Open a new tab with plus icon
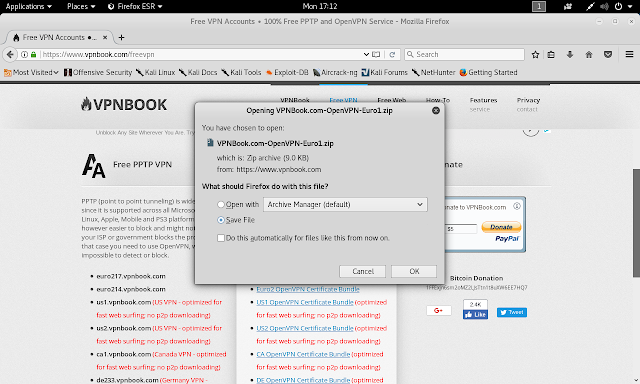Viewport: 640px width, 384px height. (121, 38)
